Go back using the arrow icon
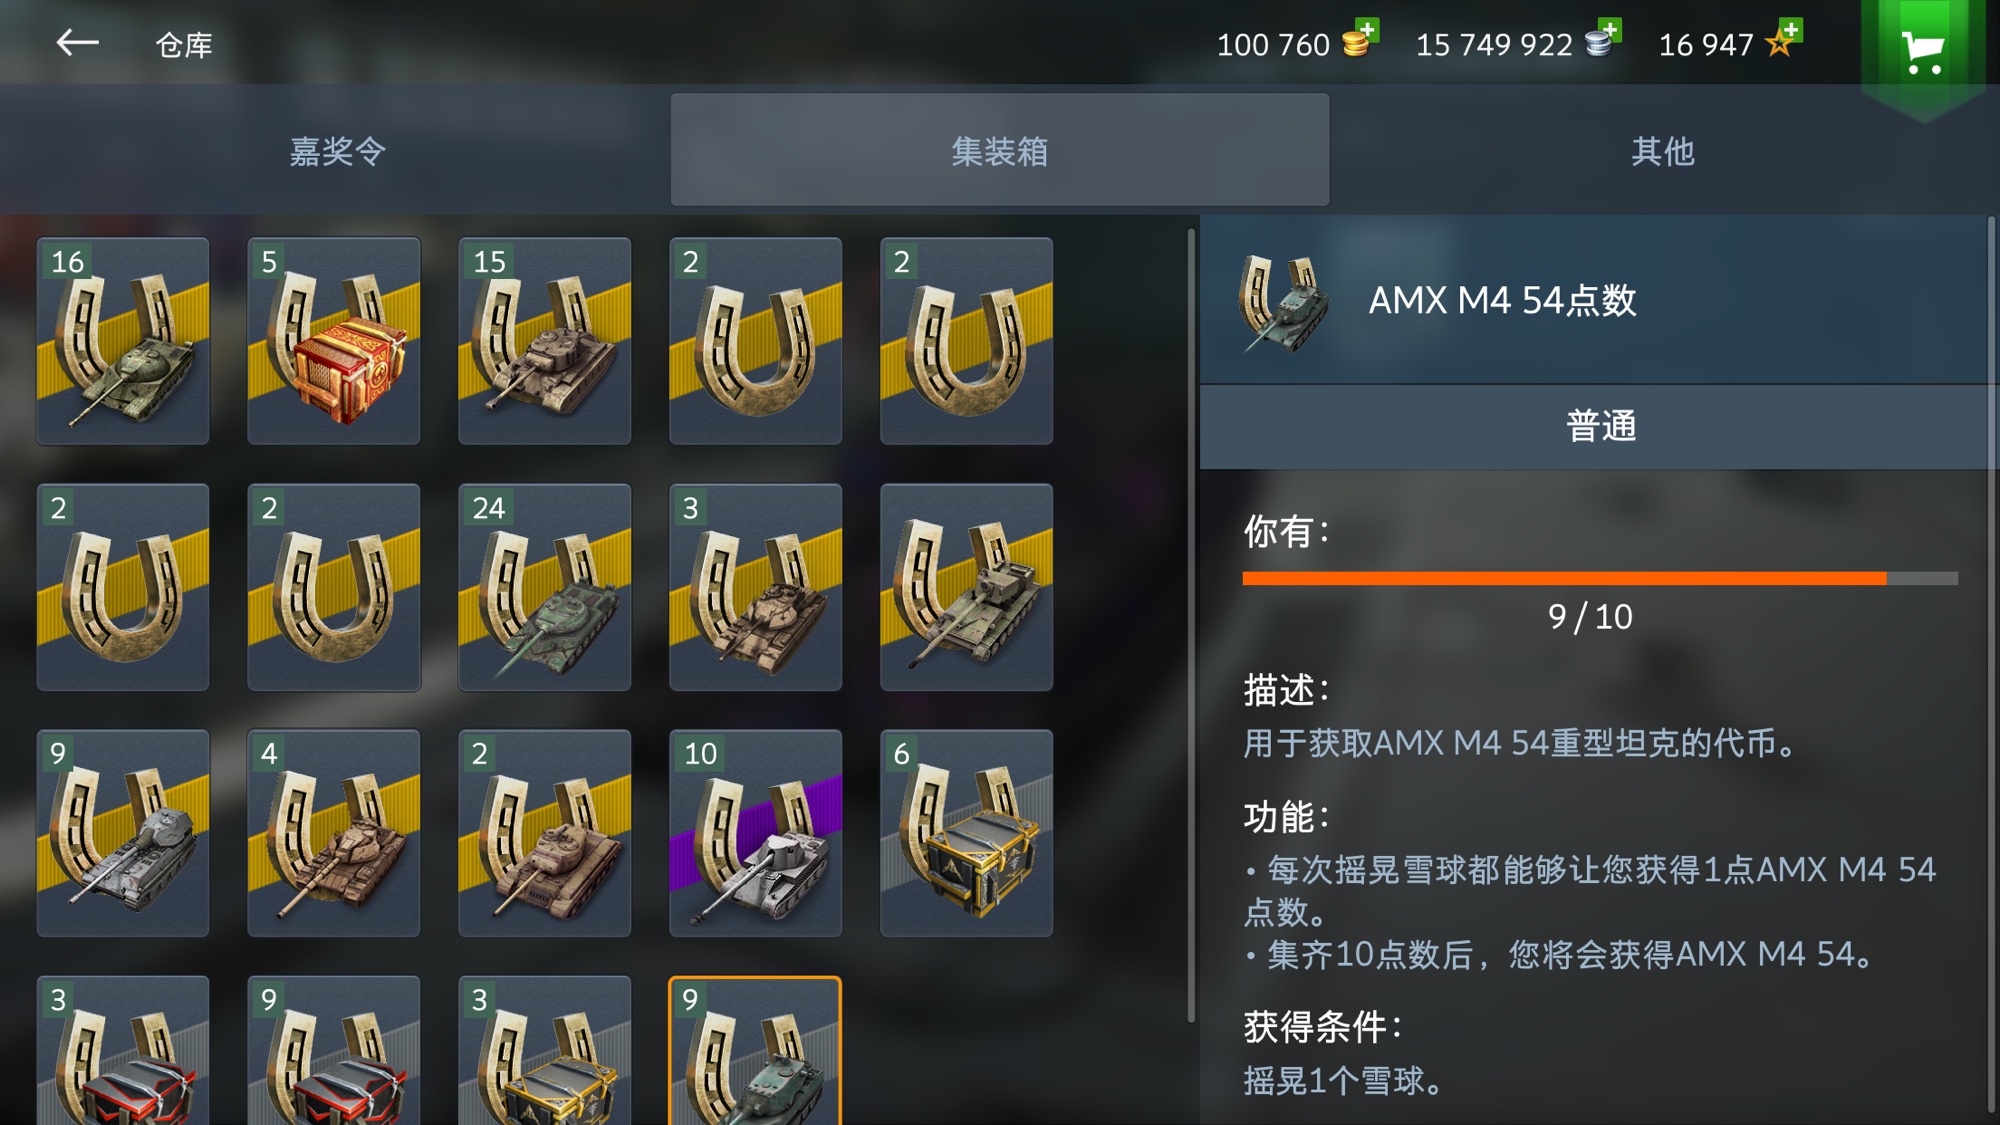Screen dimensions: 2000x1125 (77, 43)
